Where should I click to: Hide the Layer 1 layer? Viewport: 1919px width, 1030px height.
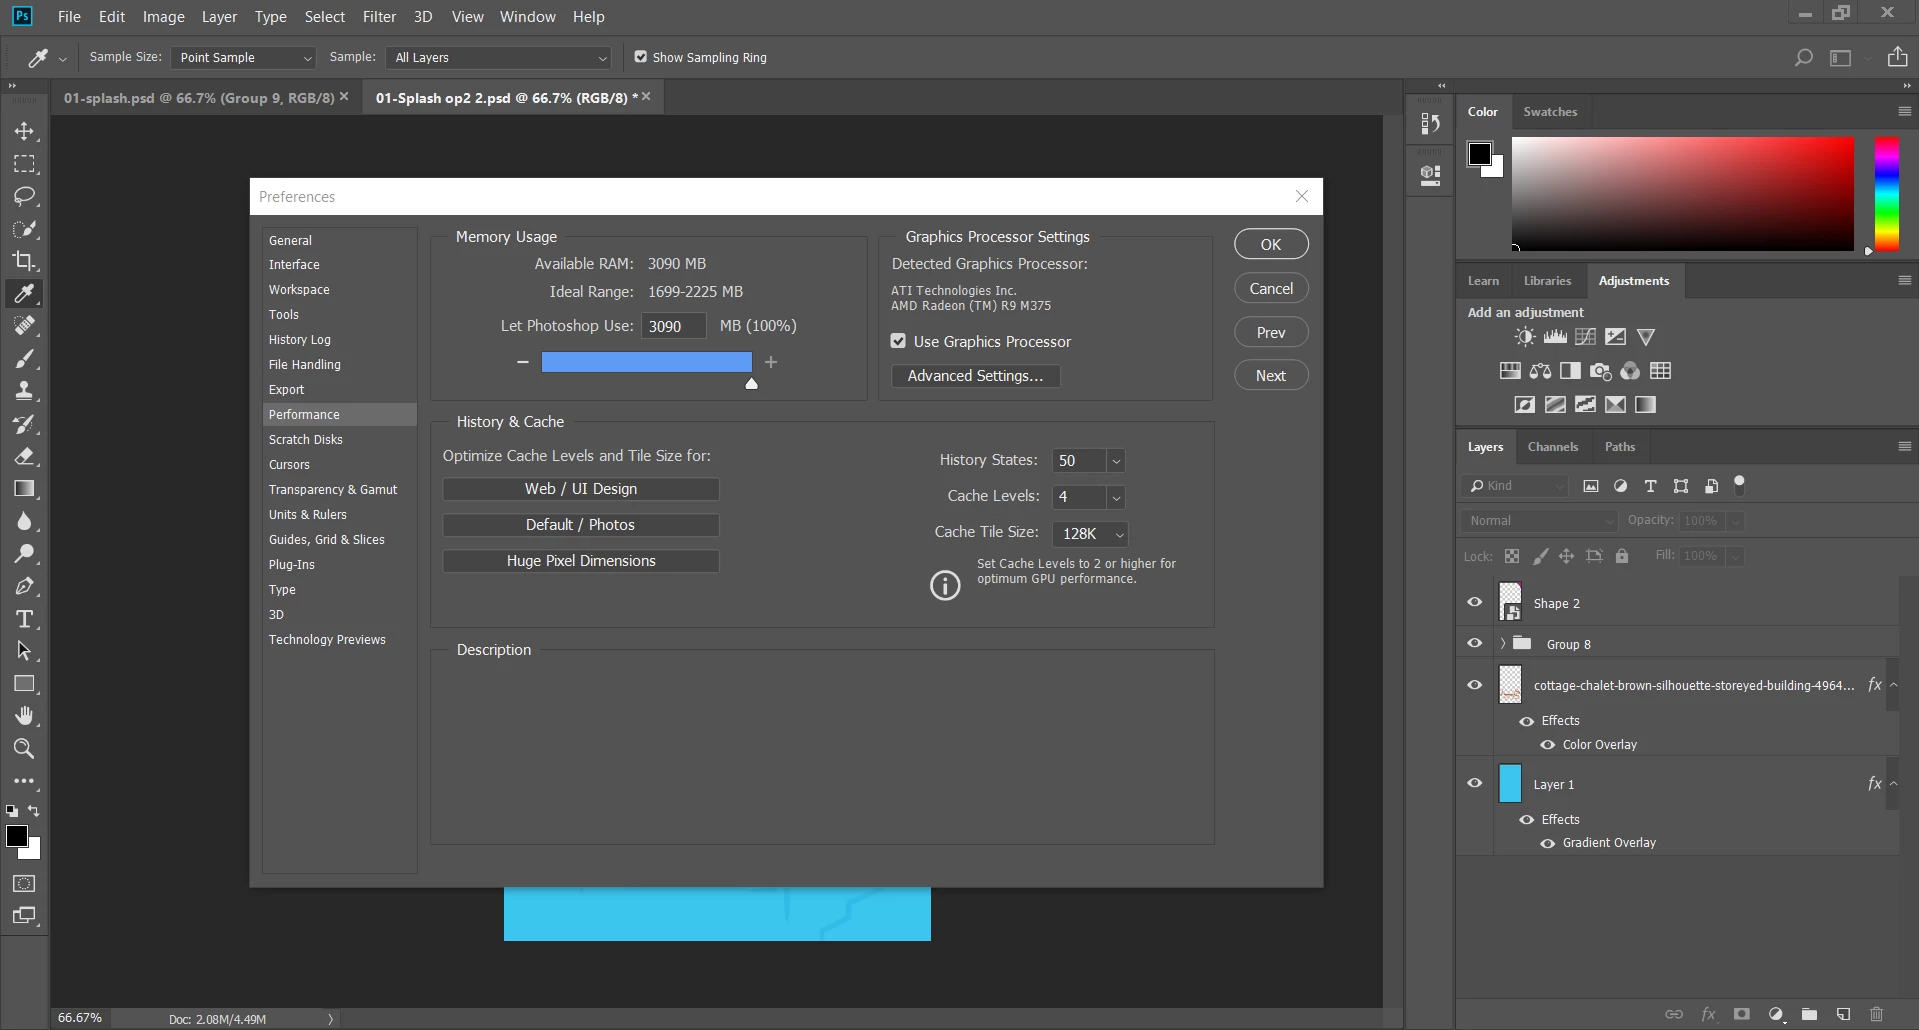(x=1474, y=783)
